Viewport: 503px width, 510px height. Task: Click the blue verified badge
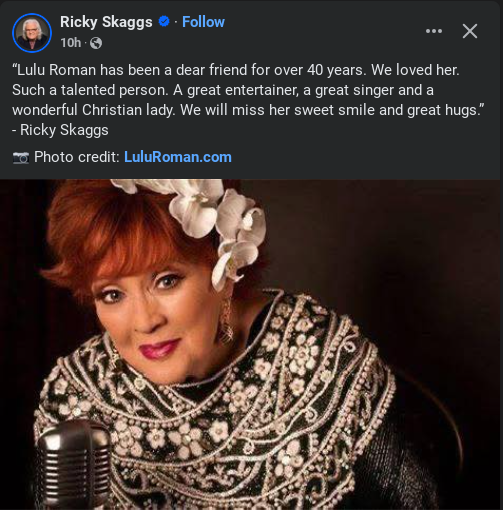[x=163, y=22]
